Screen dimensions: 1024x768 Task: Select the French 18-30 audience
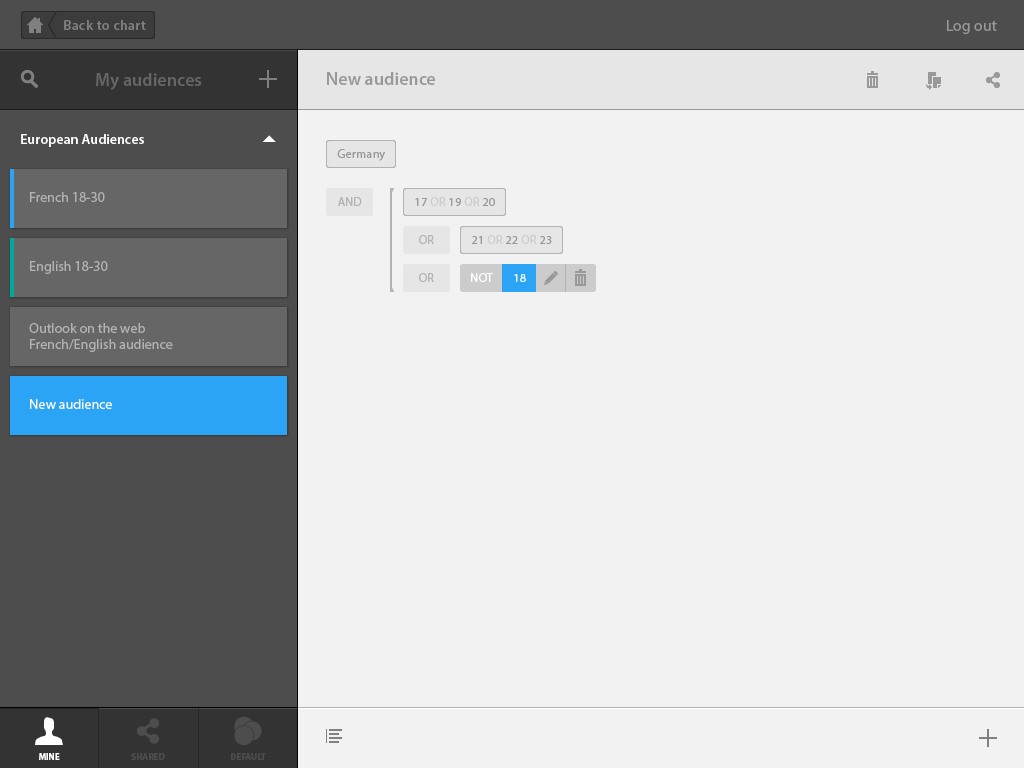[148, 199]
